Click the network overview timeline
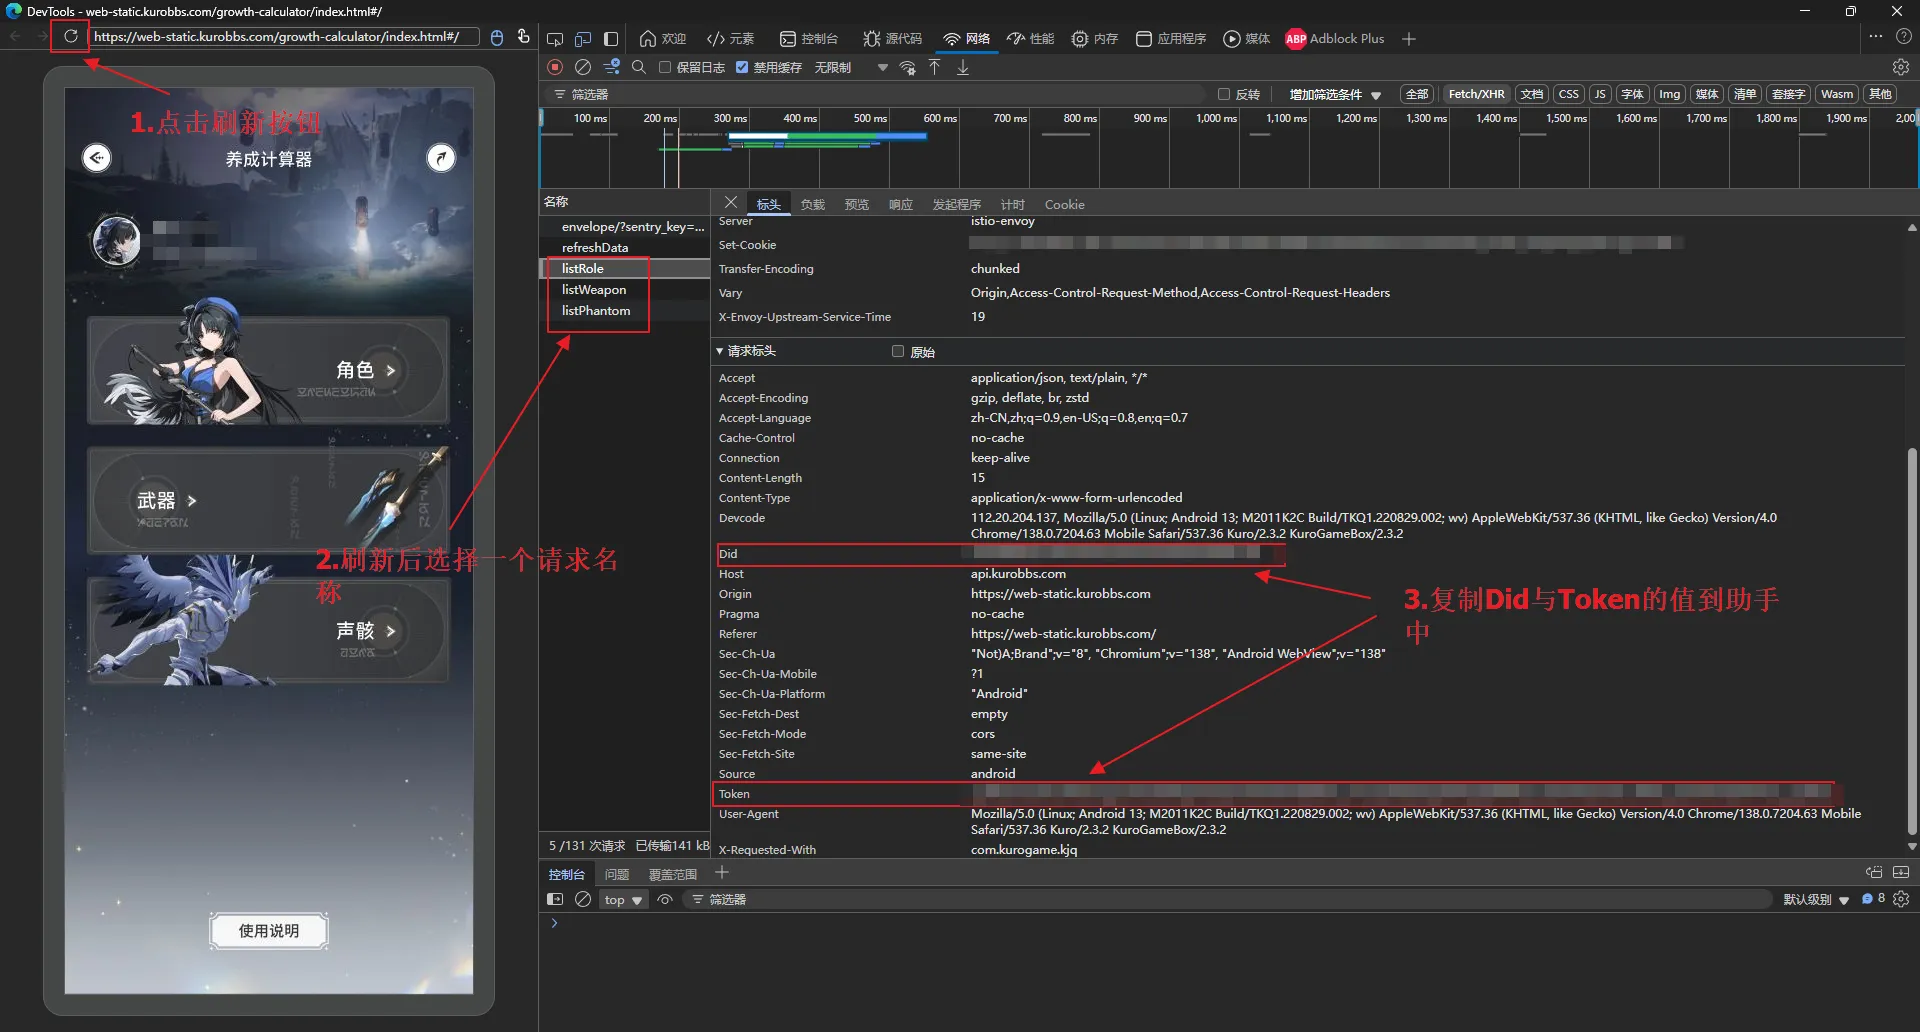 tap(1229, 148)
